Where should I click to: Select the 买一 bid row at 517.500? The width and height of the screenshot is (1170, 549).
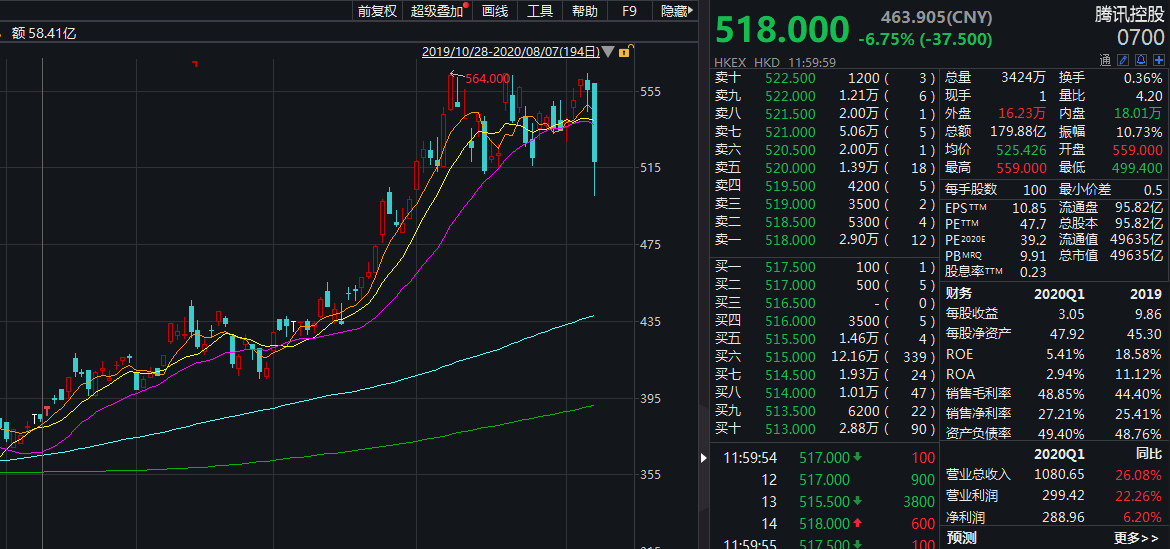pyautogui.click(x=825, y=267)
